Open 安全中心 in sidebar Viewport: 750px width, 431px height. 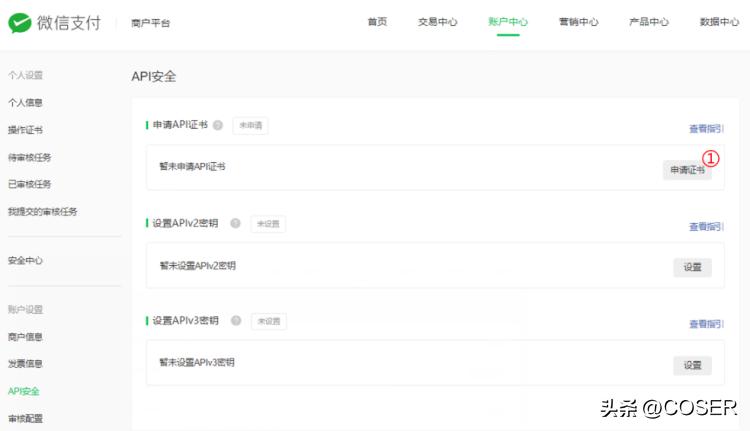point(25,261)
